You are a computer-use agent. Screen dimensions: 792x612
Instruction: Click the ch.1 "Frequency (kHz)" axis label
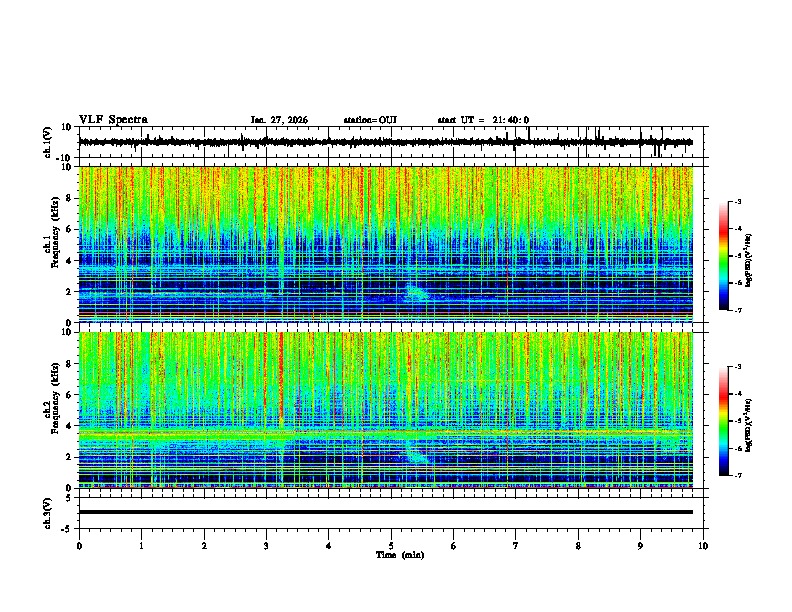click(x=55, y=233)
